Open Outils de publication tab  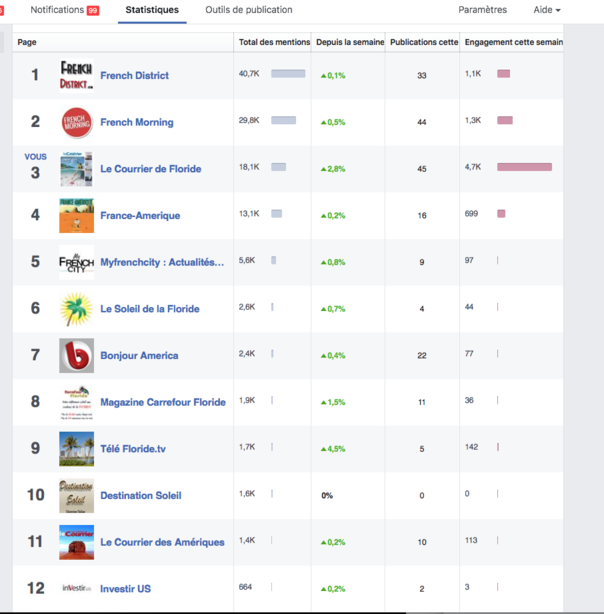click(x=249, y=10)
